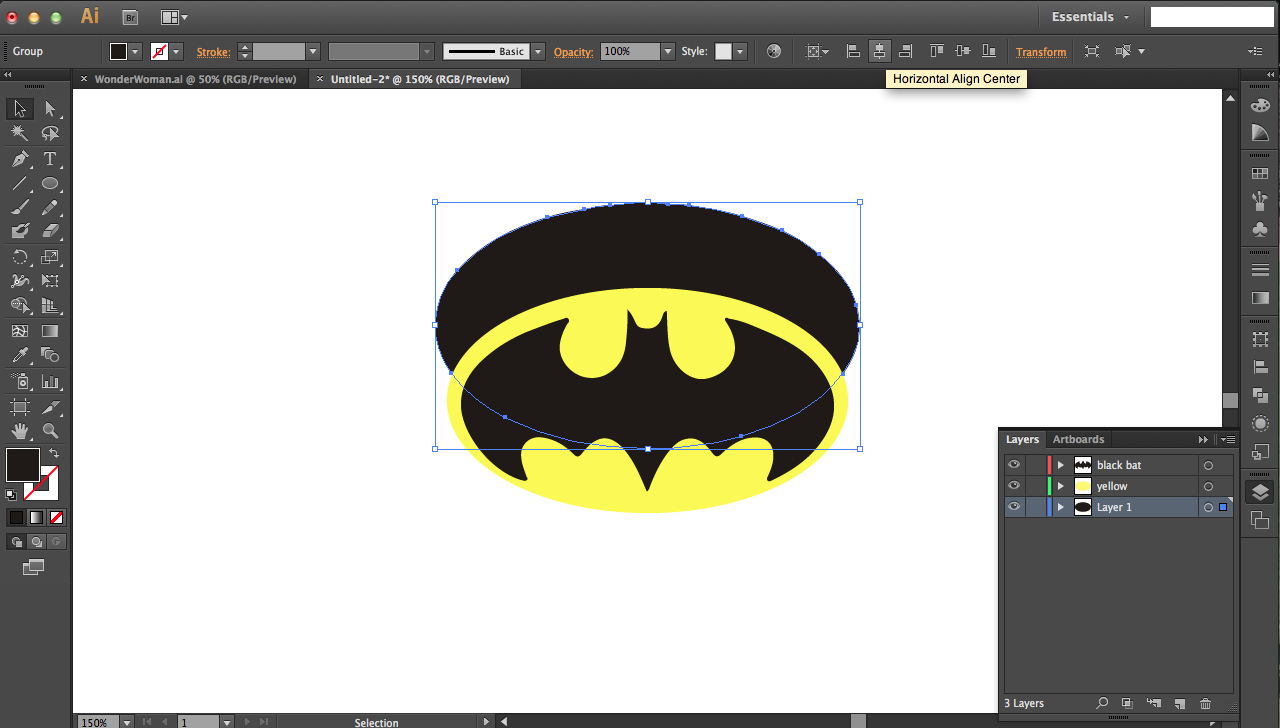The height and width of the screenshot is (728, 1280).
Task: Swap fill and stroke arrows
Action: 54,453
